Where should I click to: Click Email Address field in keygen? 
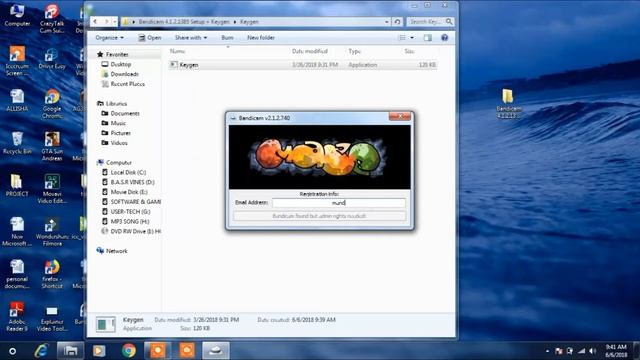point(339,203)
